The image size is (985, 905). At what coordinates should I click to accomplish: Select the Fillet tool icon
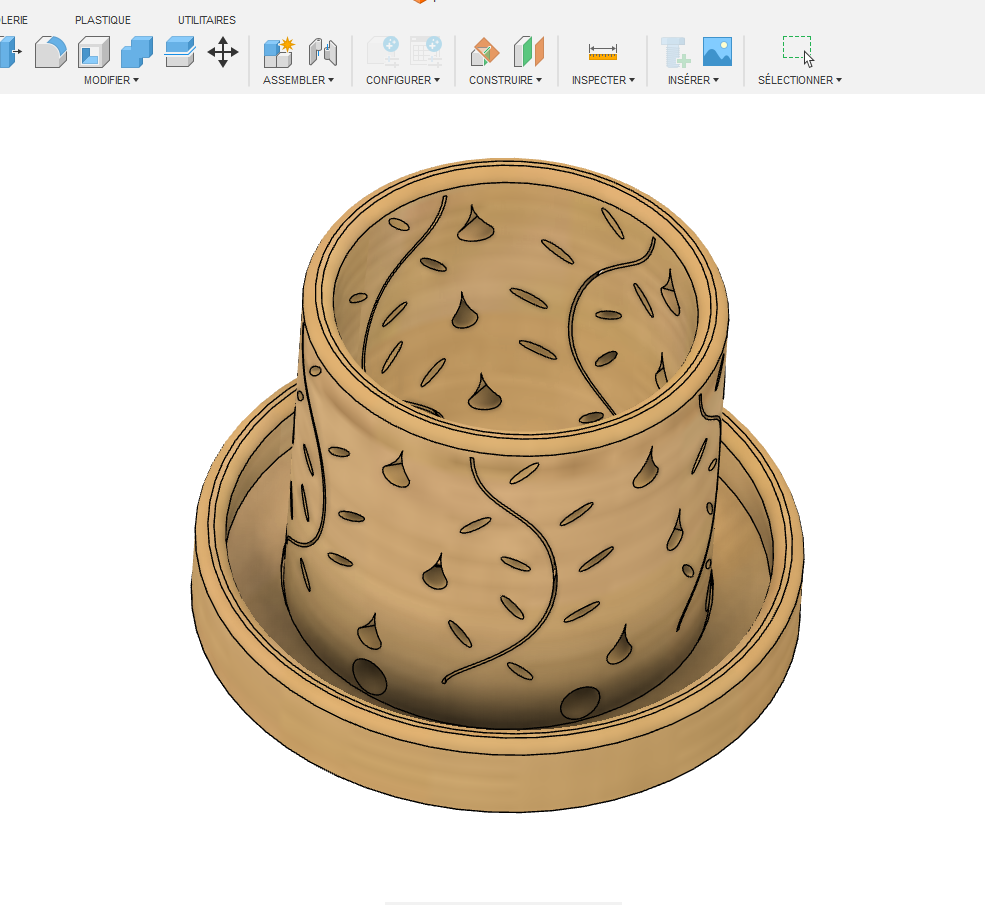coord(51,51)
